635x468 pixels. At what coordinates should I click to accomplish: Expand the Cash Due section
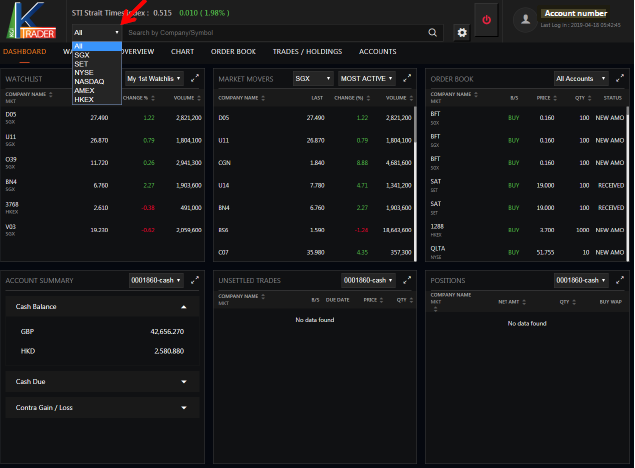(x=102, y=381)
